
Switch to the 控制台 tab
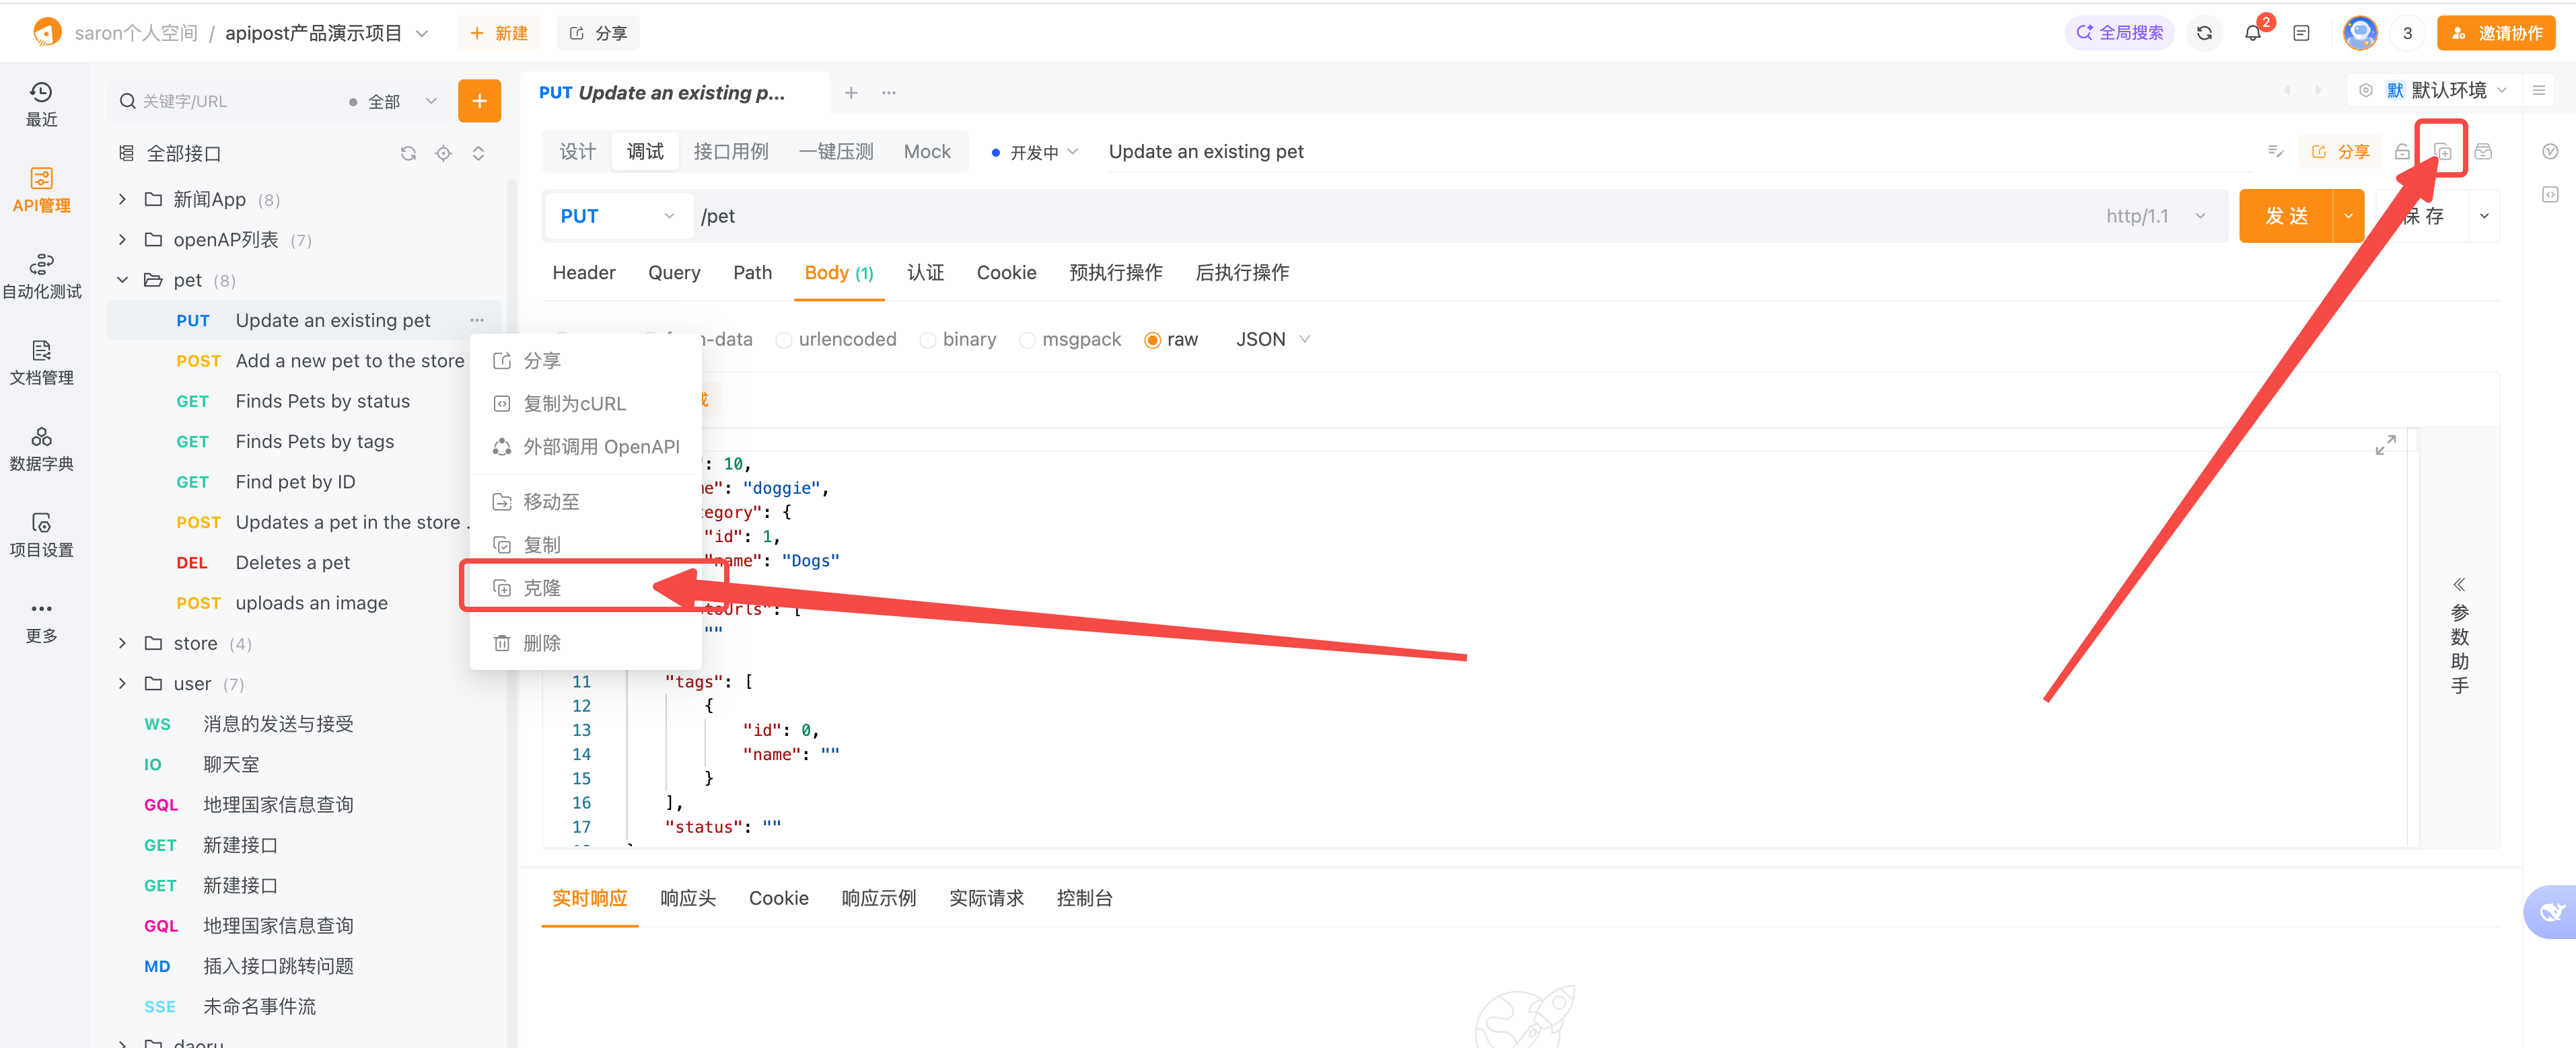(1084, 897)
